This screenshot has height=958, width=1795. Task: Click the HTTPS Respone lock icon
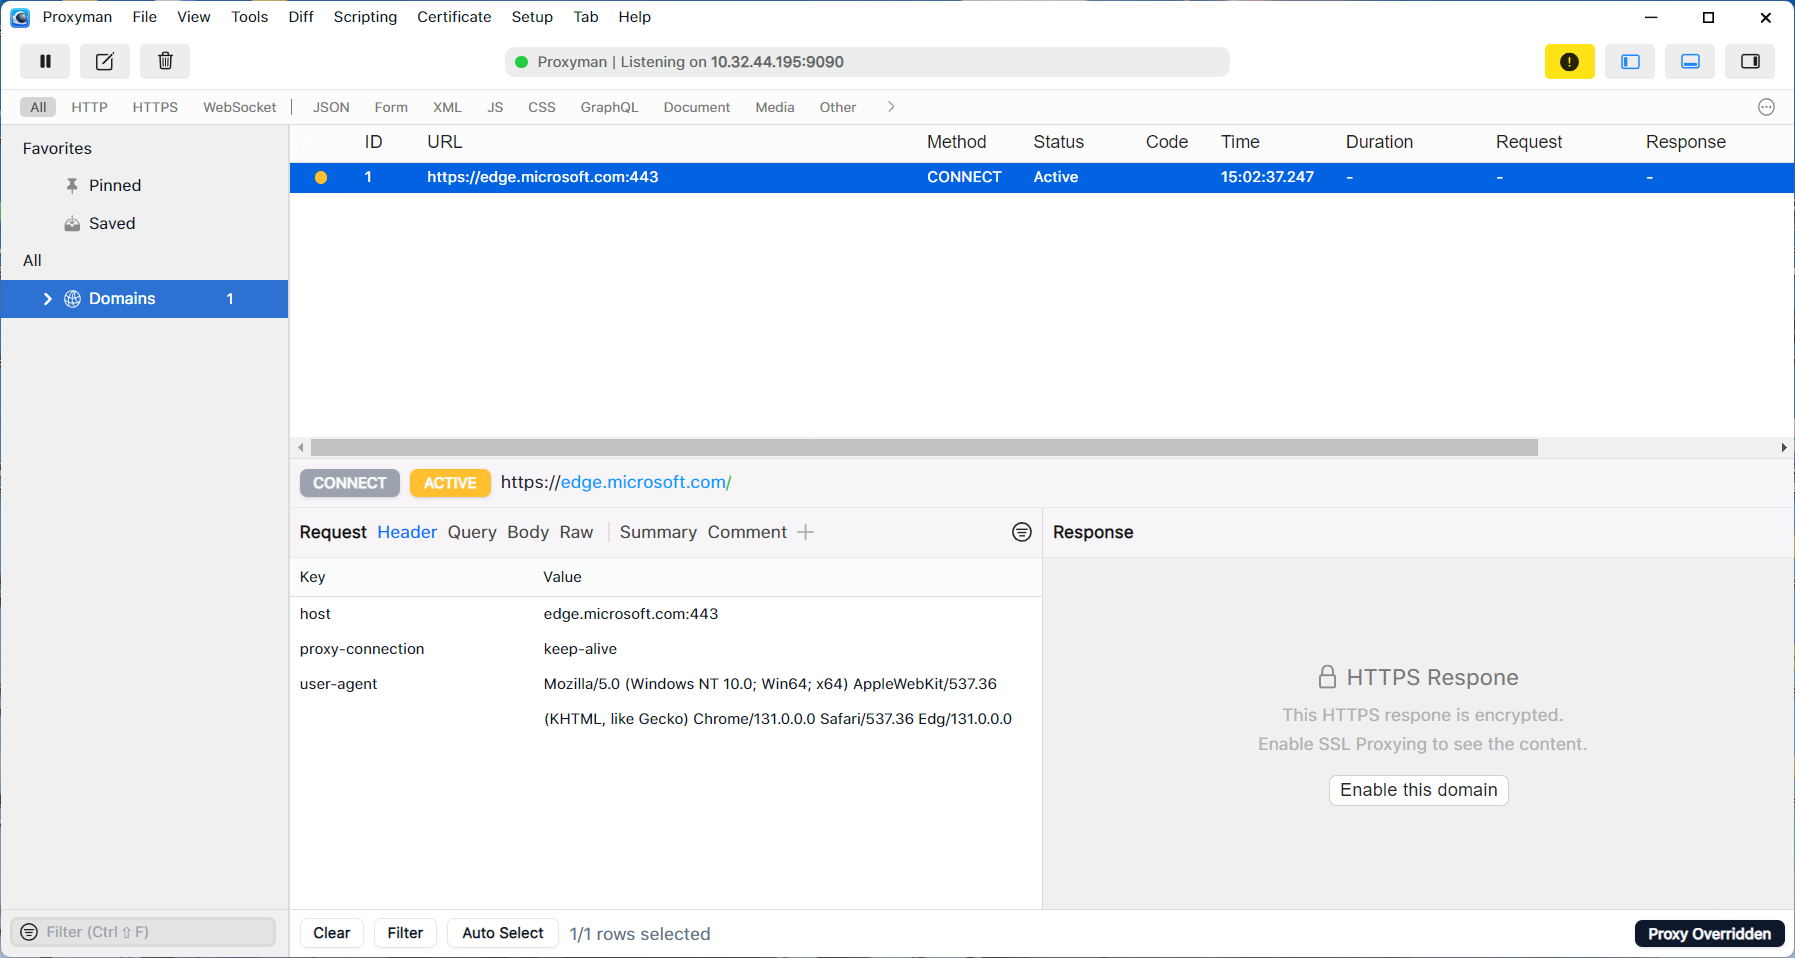click(1327, 677)
